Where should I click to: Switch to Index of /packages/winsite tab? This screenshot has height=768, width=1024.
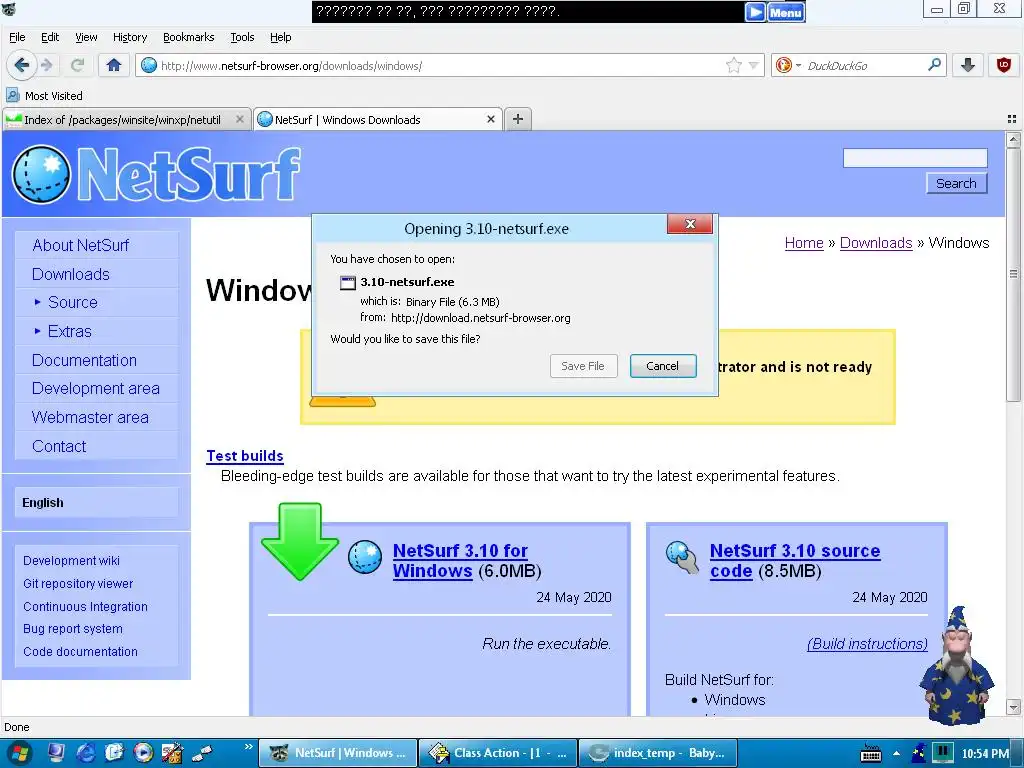(122, 120)
